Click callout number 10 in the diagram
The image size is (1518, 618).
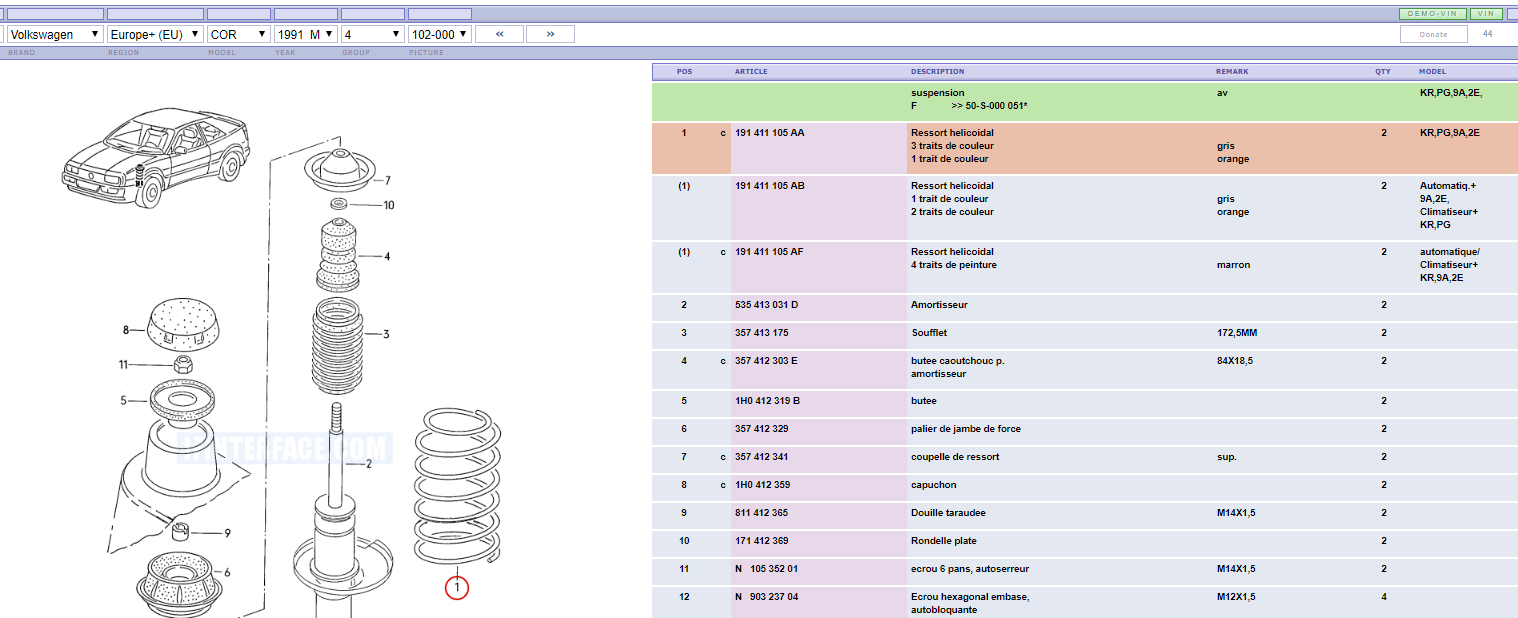point(389,205)
